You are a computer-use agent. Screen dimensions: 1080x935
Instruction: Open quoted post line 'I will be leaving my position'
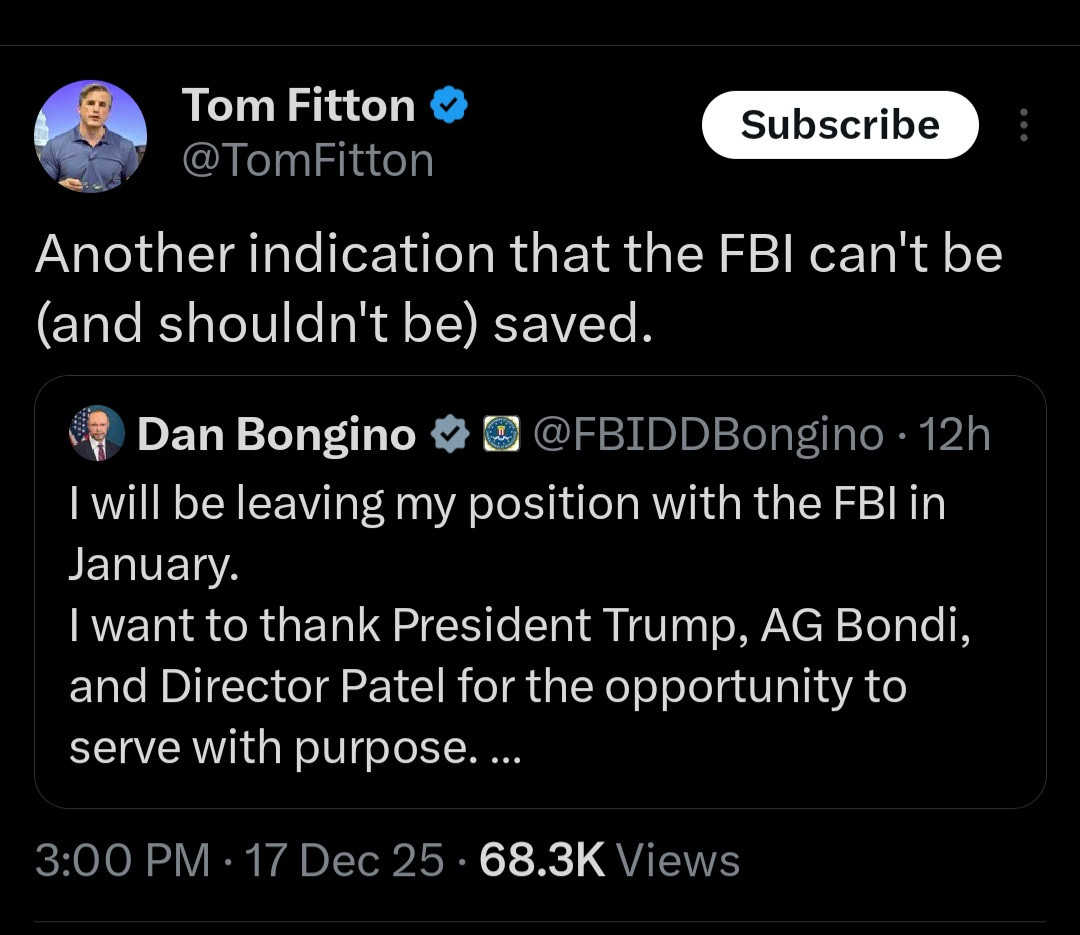506,504
